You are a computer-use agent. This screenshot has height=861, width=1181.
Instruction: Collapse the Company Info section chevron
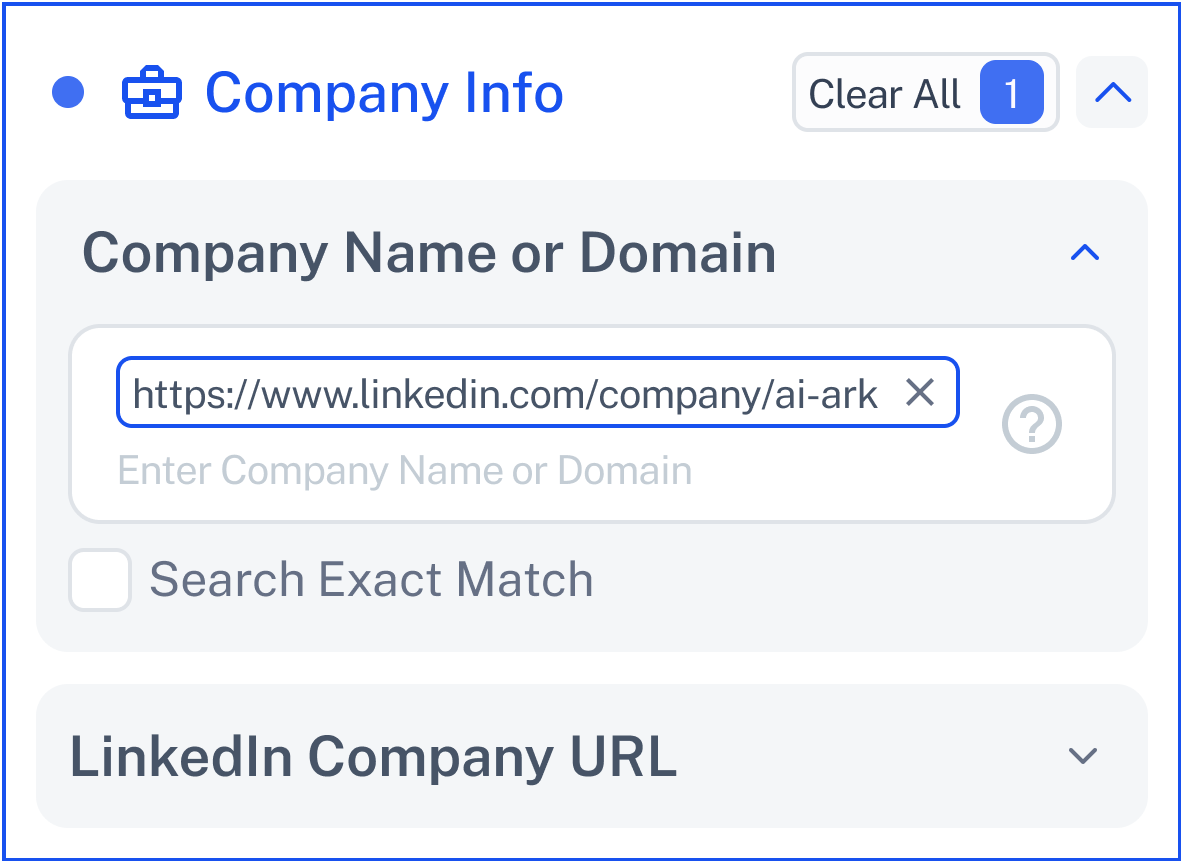(1112, 93)
